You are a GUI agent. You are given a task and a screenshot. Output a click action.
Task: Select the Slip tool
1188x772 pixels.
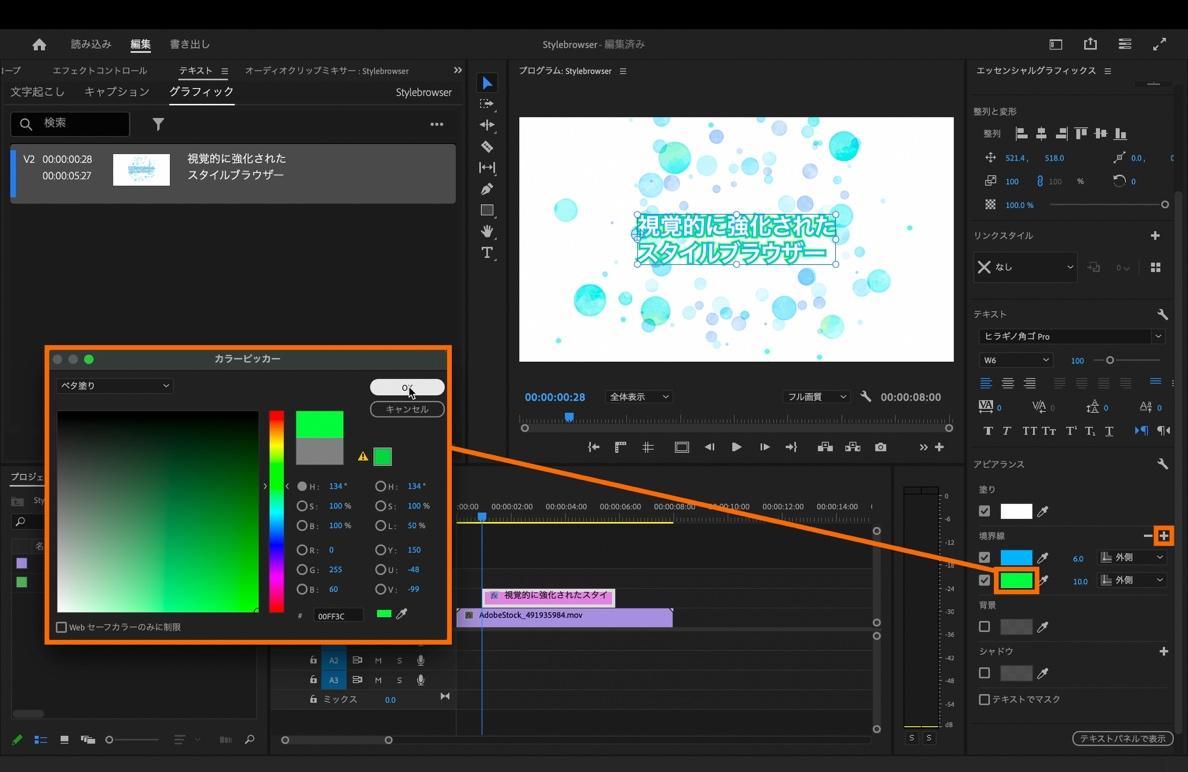pos(487,167)
